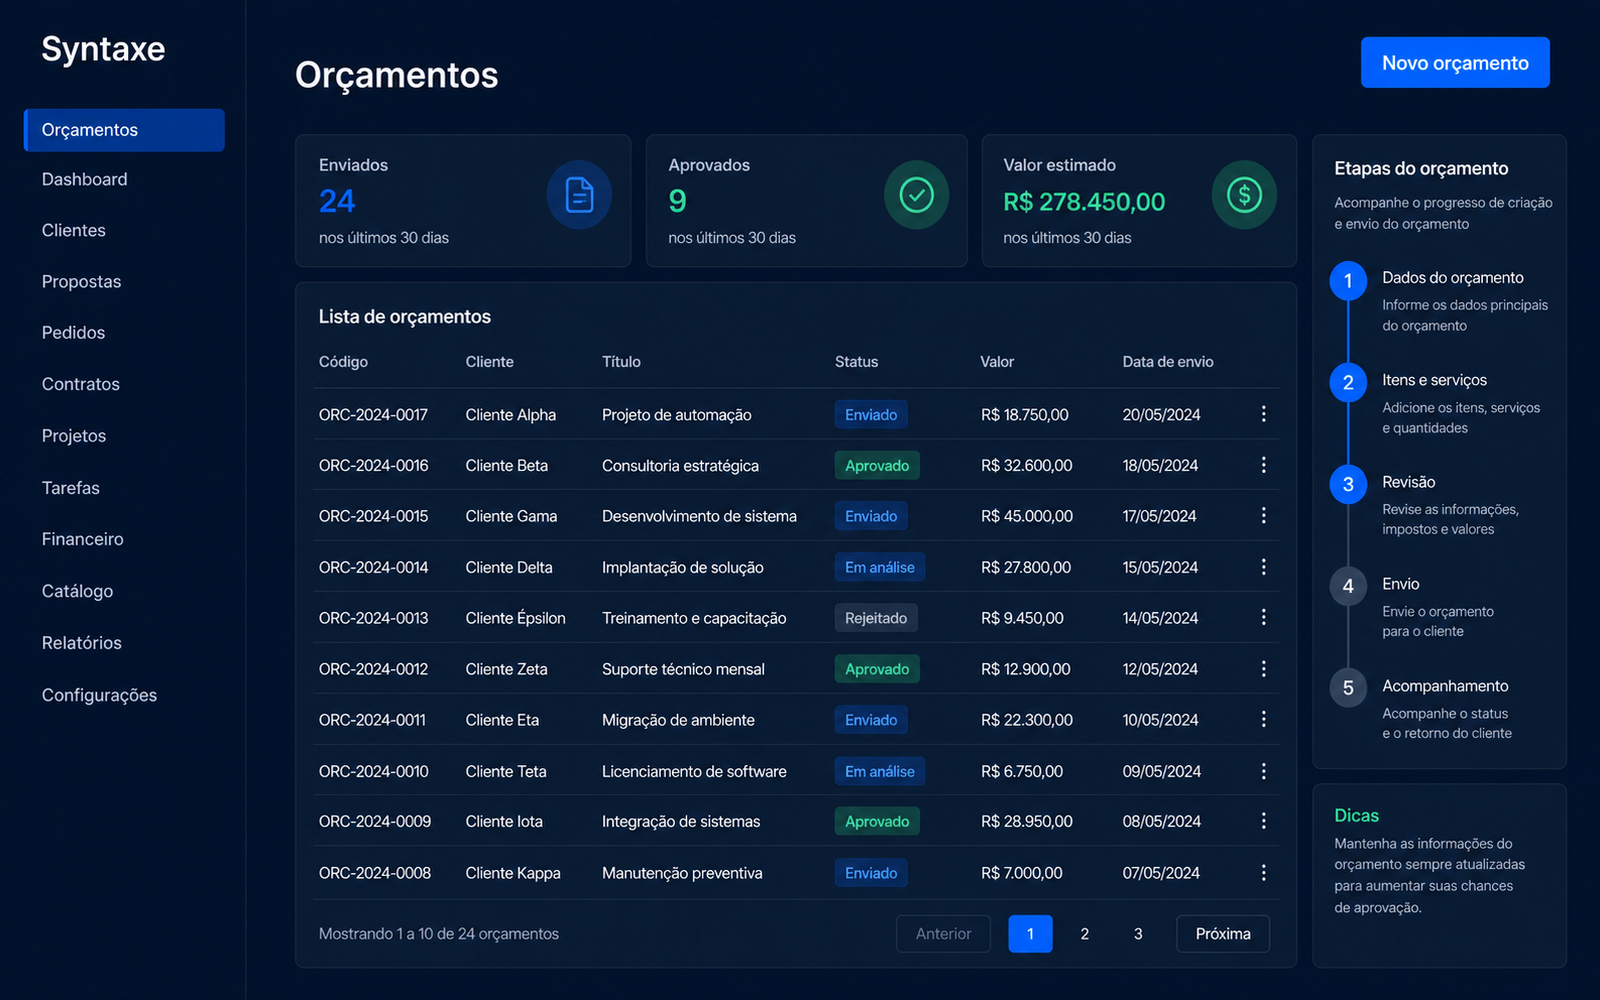1600x1000 pixels.
Task: Click the Enviados count 24
Action: 337,201
